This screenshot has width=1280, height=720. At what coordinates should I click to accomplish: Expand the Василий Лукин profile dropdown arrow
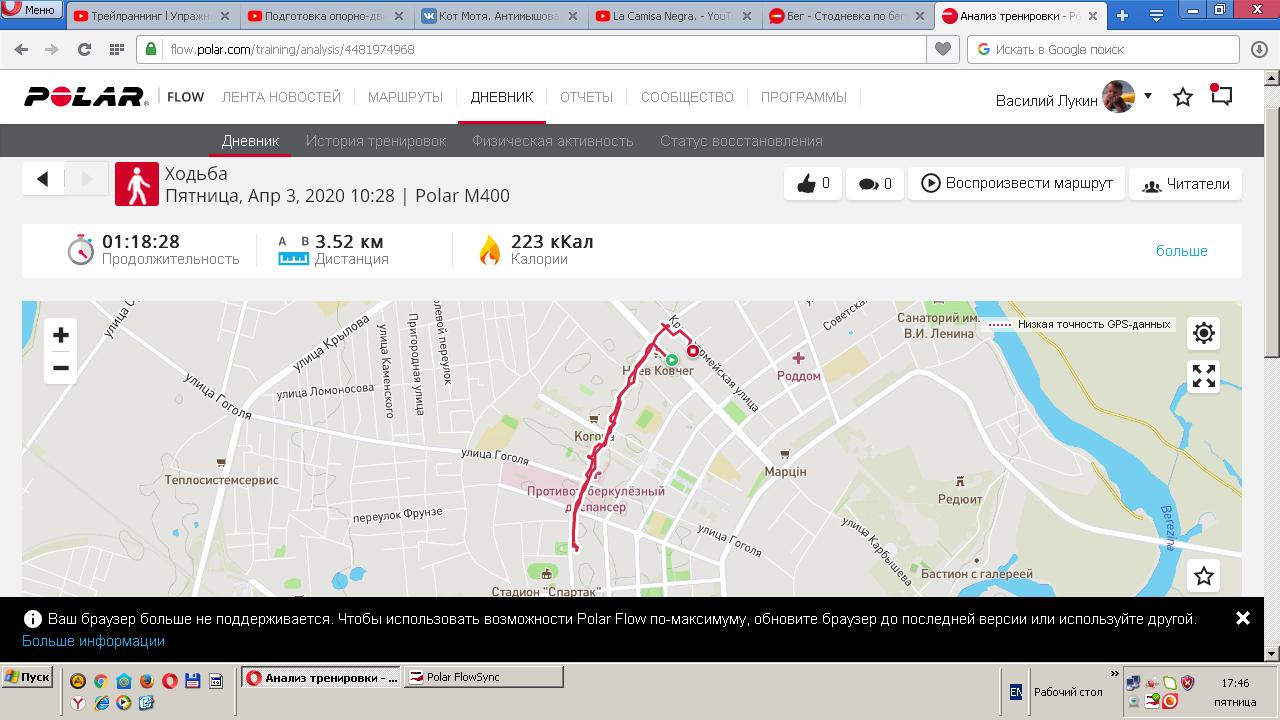(x=1148, y=96)
